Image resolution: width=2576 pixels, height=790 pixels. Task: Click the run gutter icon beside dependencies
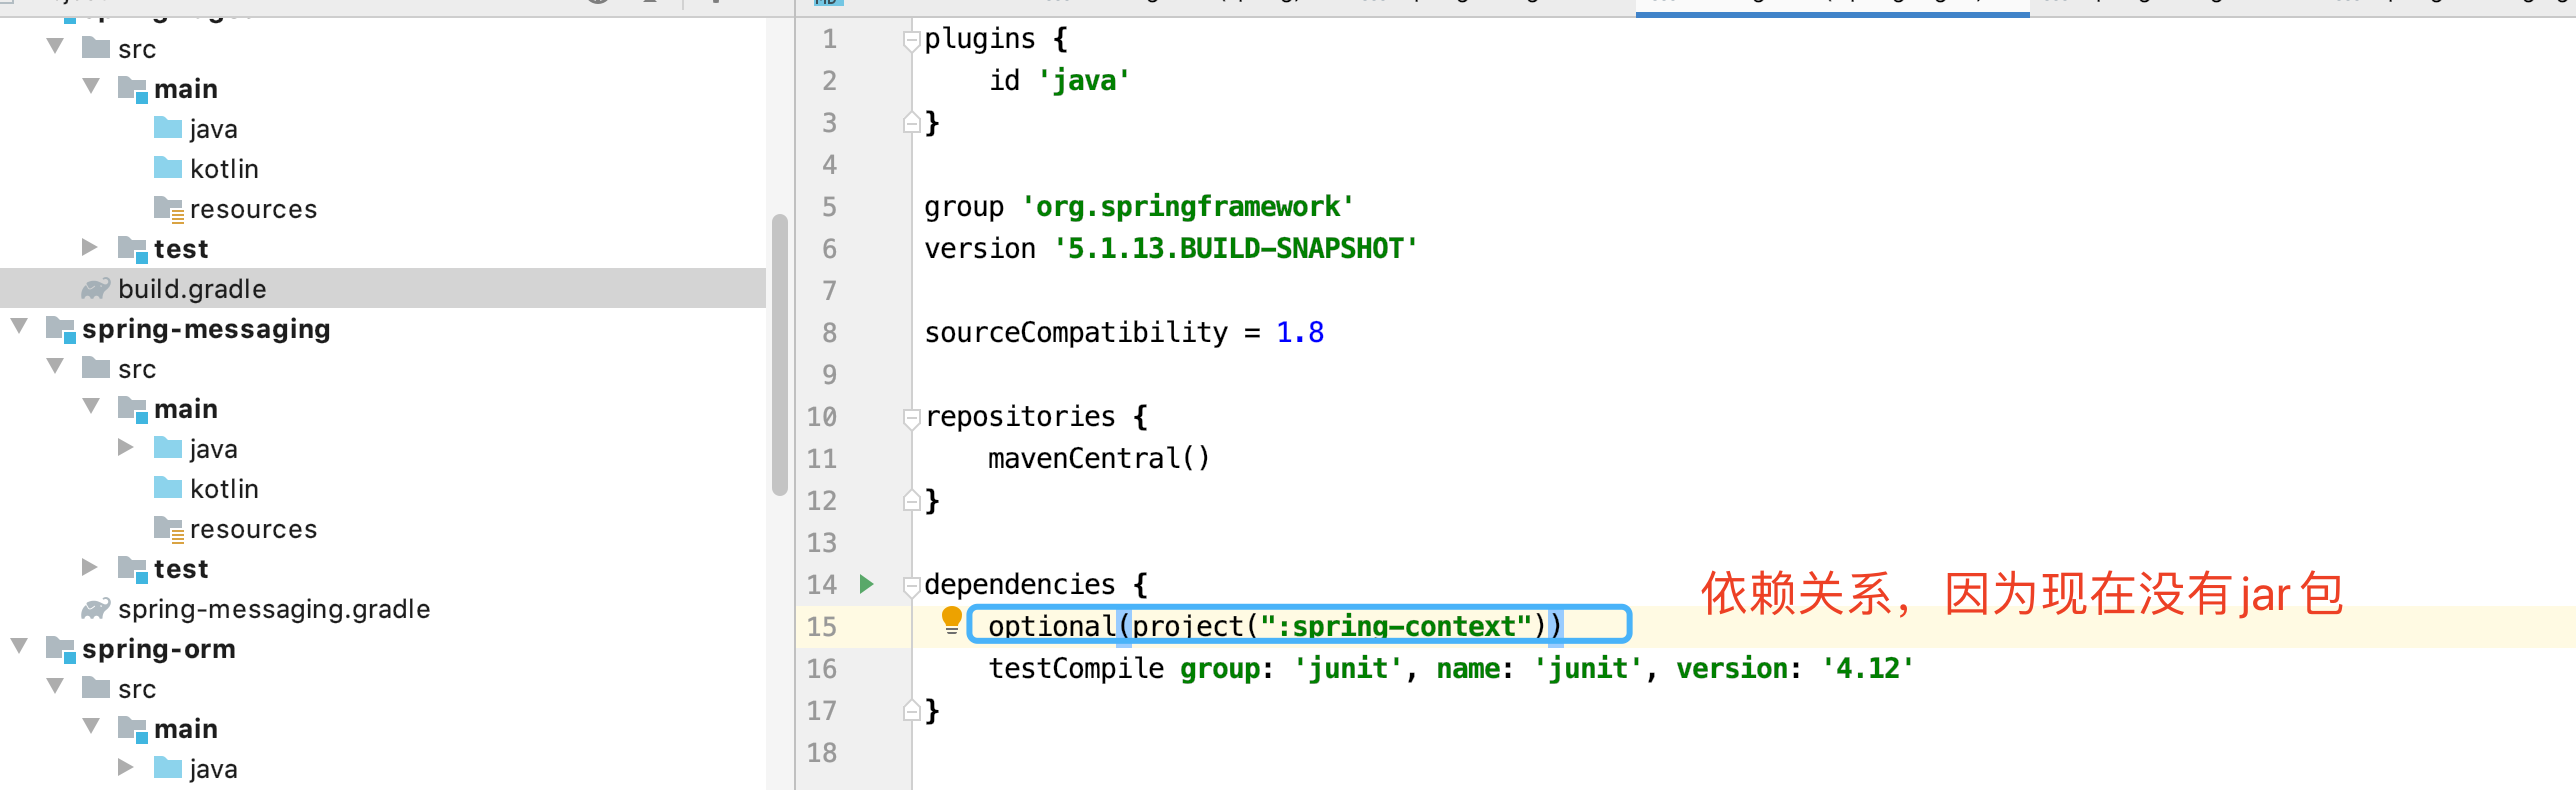pyautogui.click(x=866, y=584)
